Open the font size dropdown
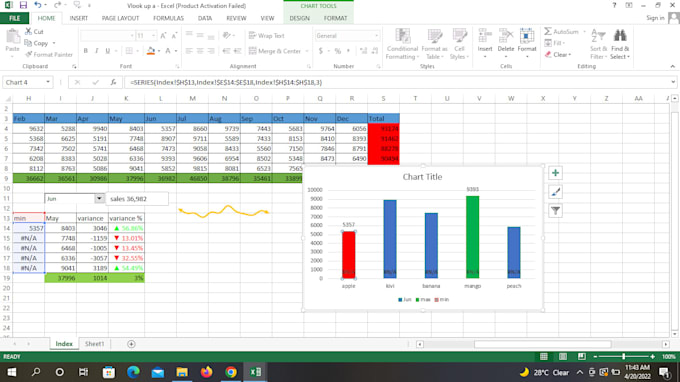680x382 pixels. tap(153, 36)
